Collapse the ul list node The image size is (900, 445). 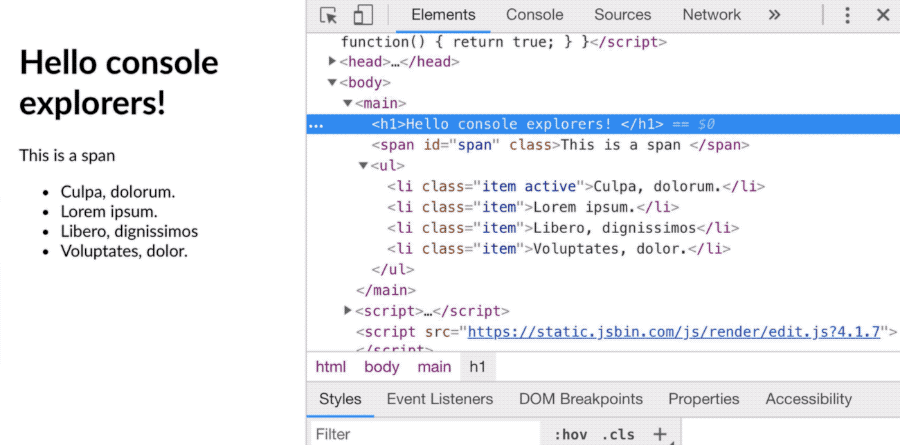click(364, 166)
